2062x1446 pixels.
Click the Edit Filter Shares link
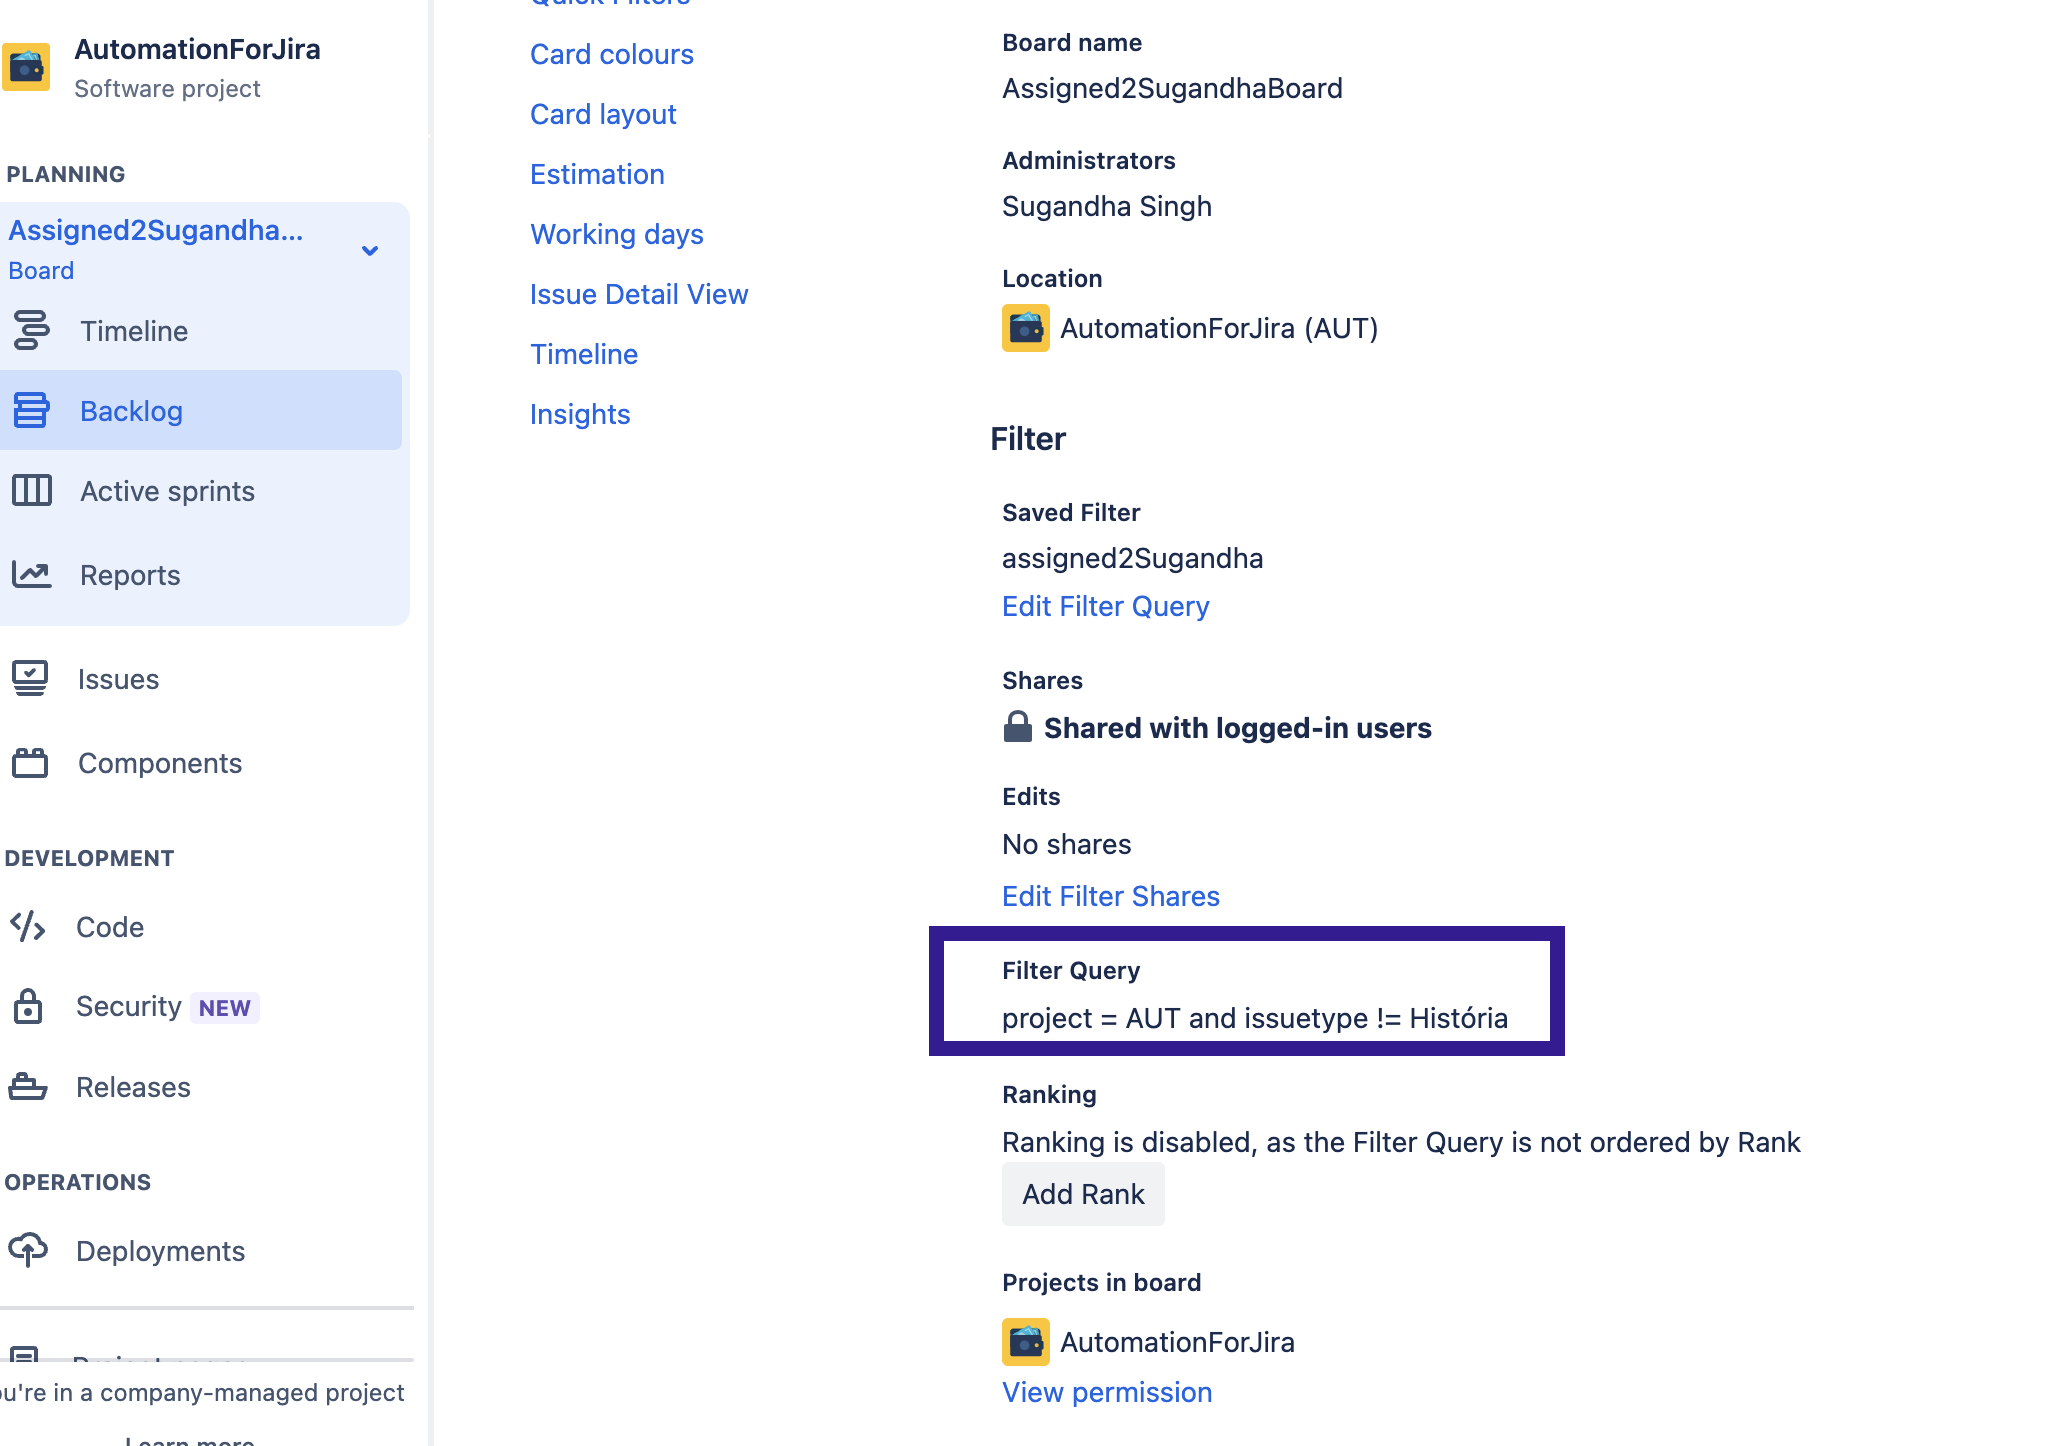coord(1110,896)
